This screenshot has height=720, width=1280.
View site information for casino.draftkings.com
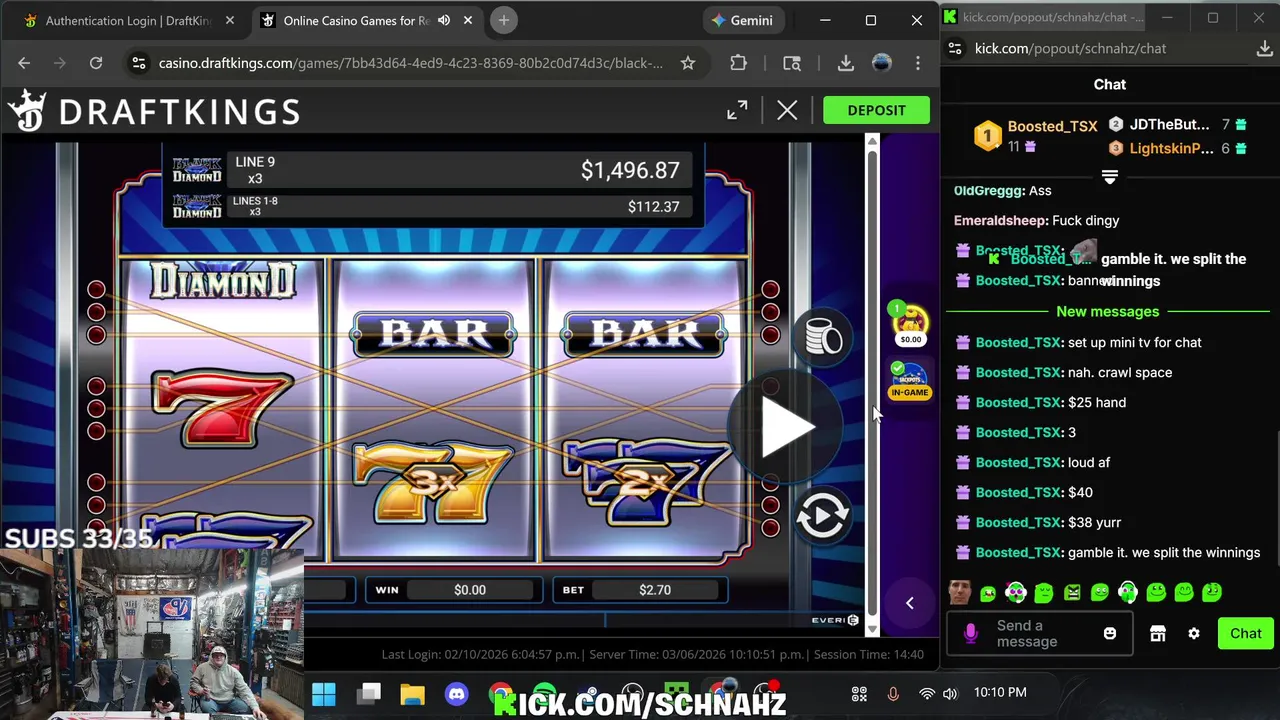click(139, 63)
